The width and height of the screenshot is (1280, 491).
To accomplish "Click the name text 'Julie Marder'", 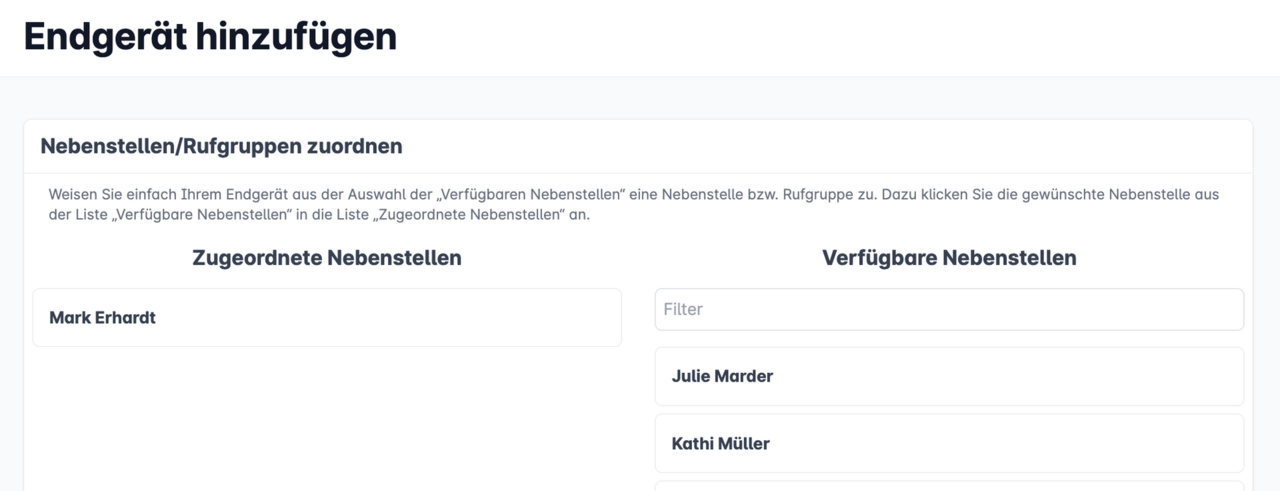I will click(x=722, y=377).
